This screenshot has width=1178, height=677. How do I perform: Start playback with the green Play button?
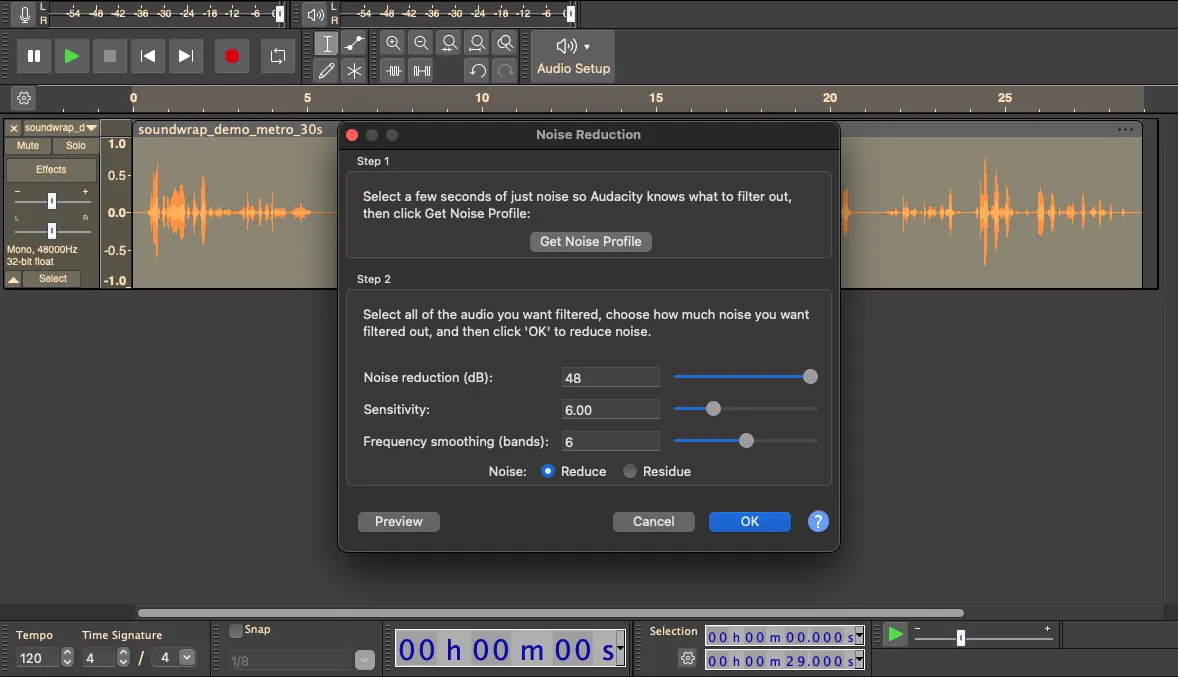tap(71, 56)
